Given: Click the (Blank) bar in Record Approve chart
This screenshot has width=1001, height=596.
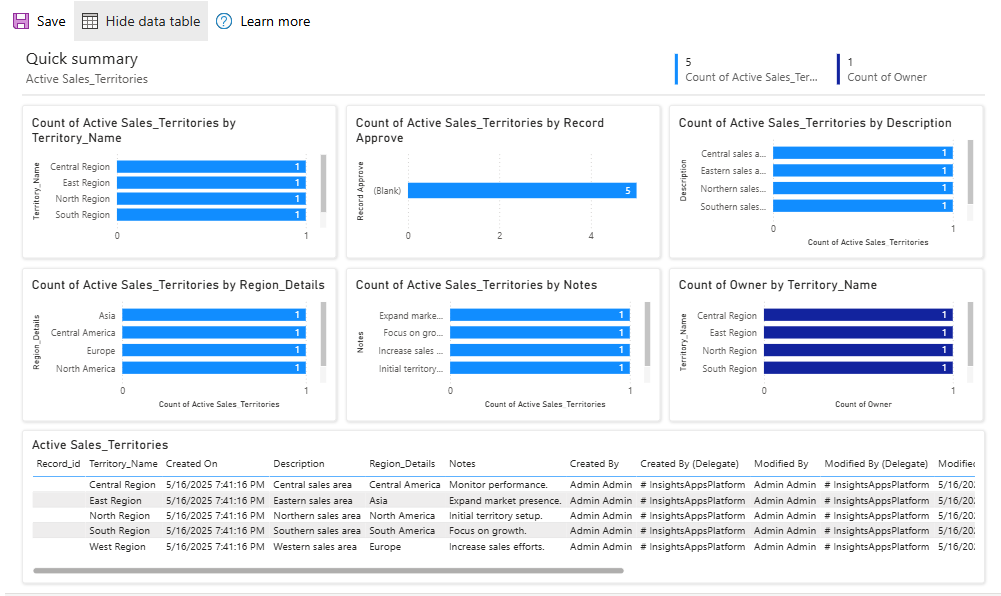Looking at the screenshot, I should pyautogui.click(x=521, y=190).
